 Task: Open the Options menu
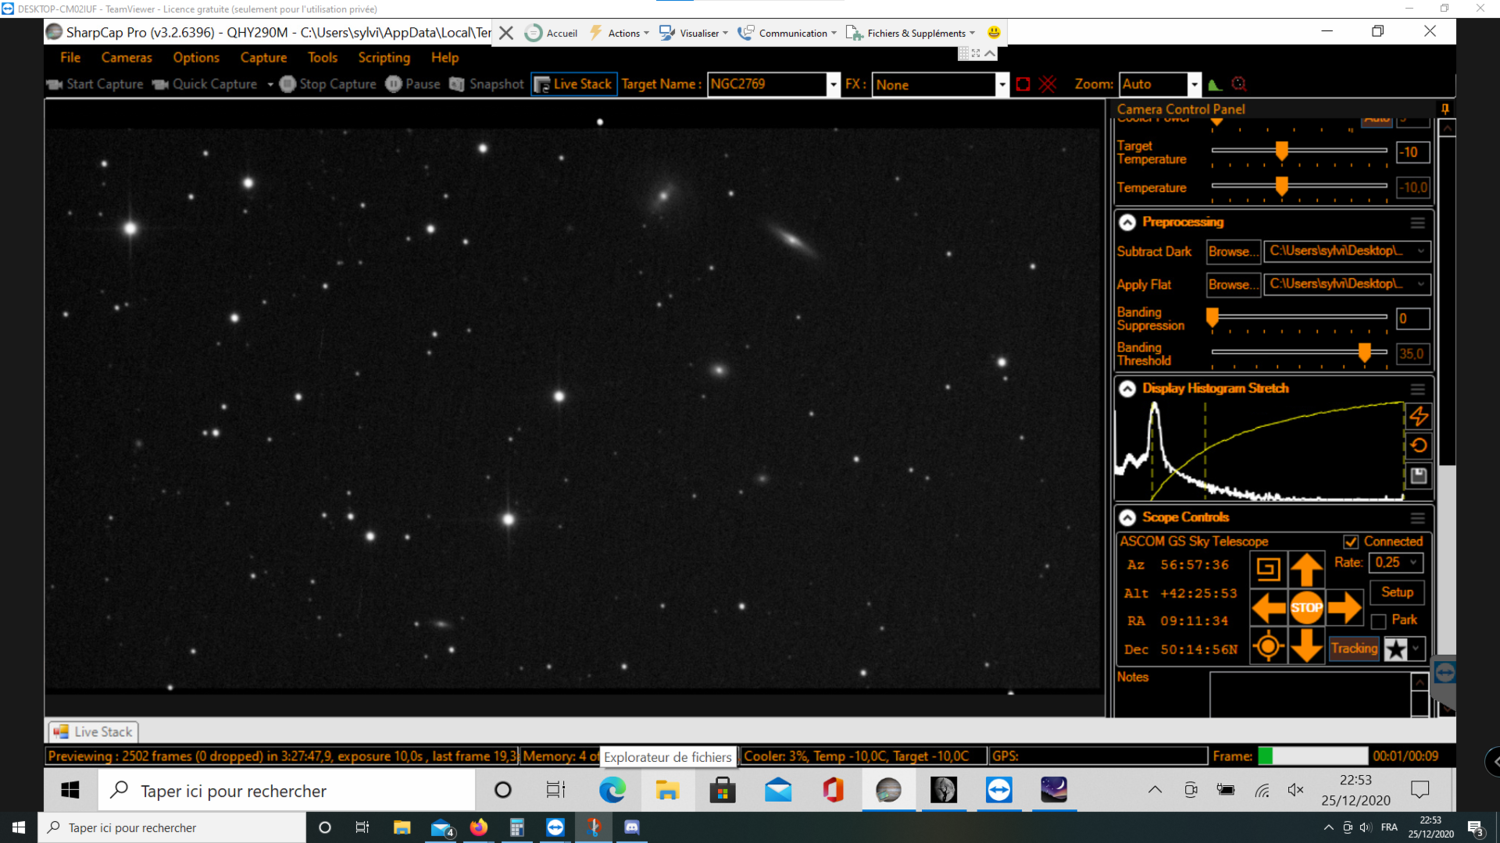[196, 58]
